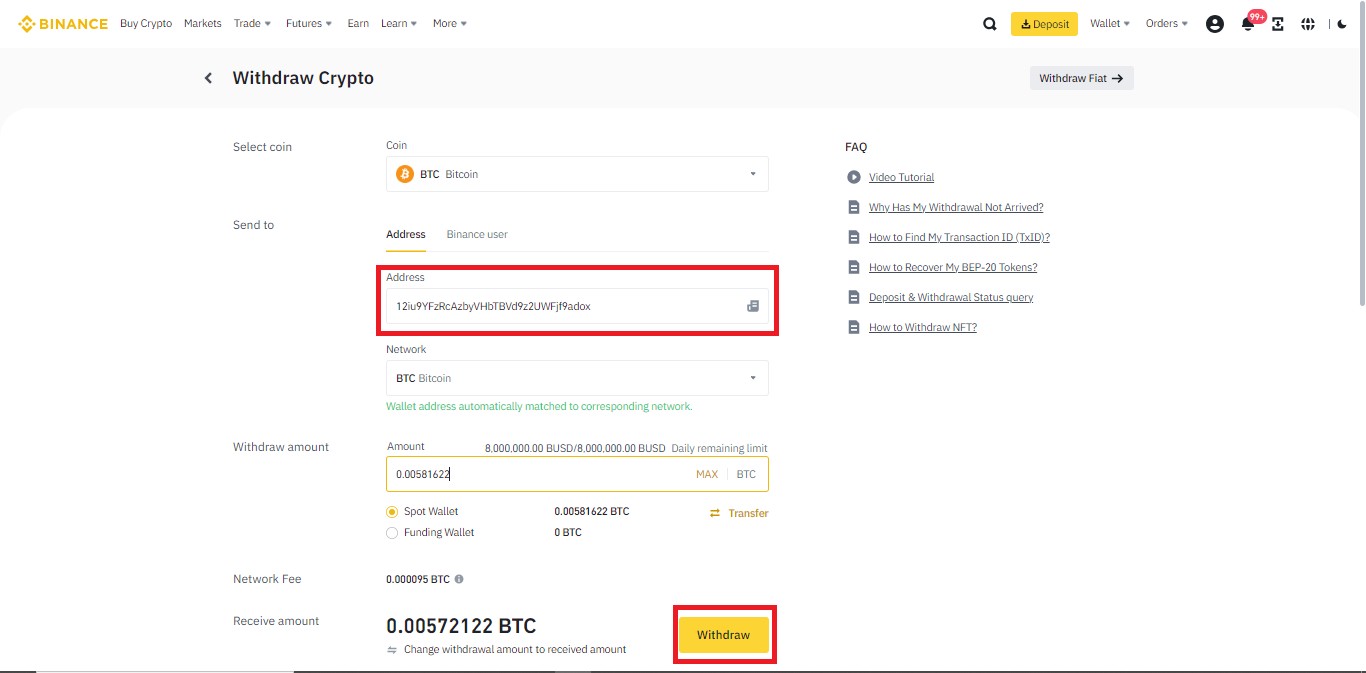The image size is (1366, 673).
Task: Expand the Futures menu
Action: [309, 23]
